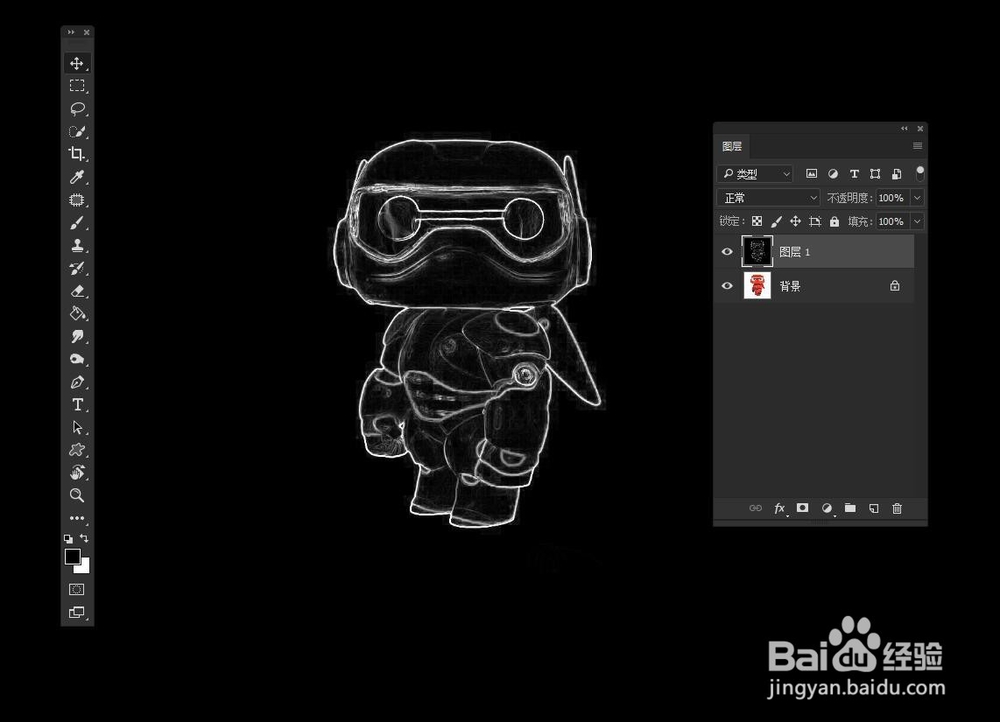Click the black foreground color swatch
Viewport: 1000px width, 722px height.
click(x=72, y=556)
